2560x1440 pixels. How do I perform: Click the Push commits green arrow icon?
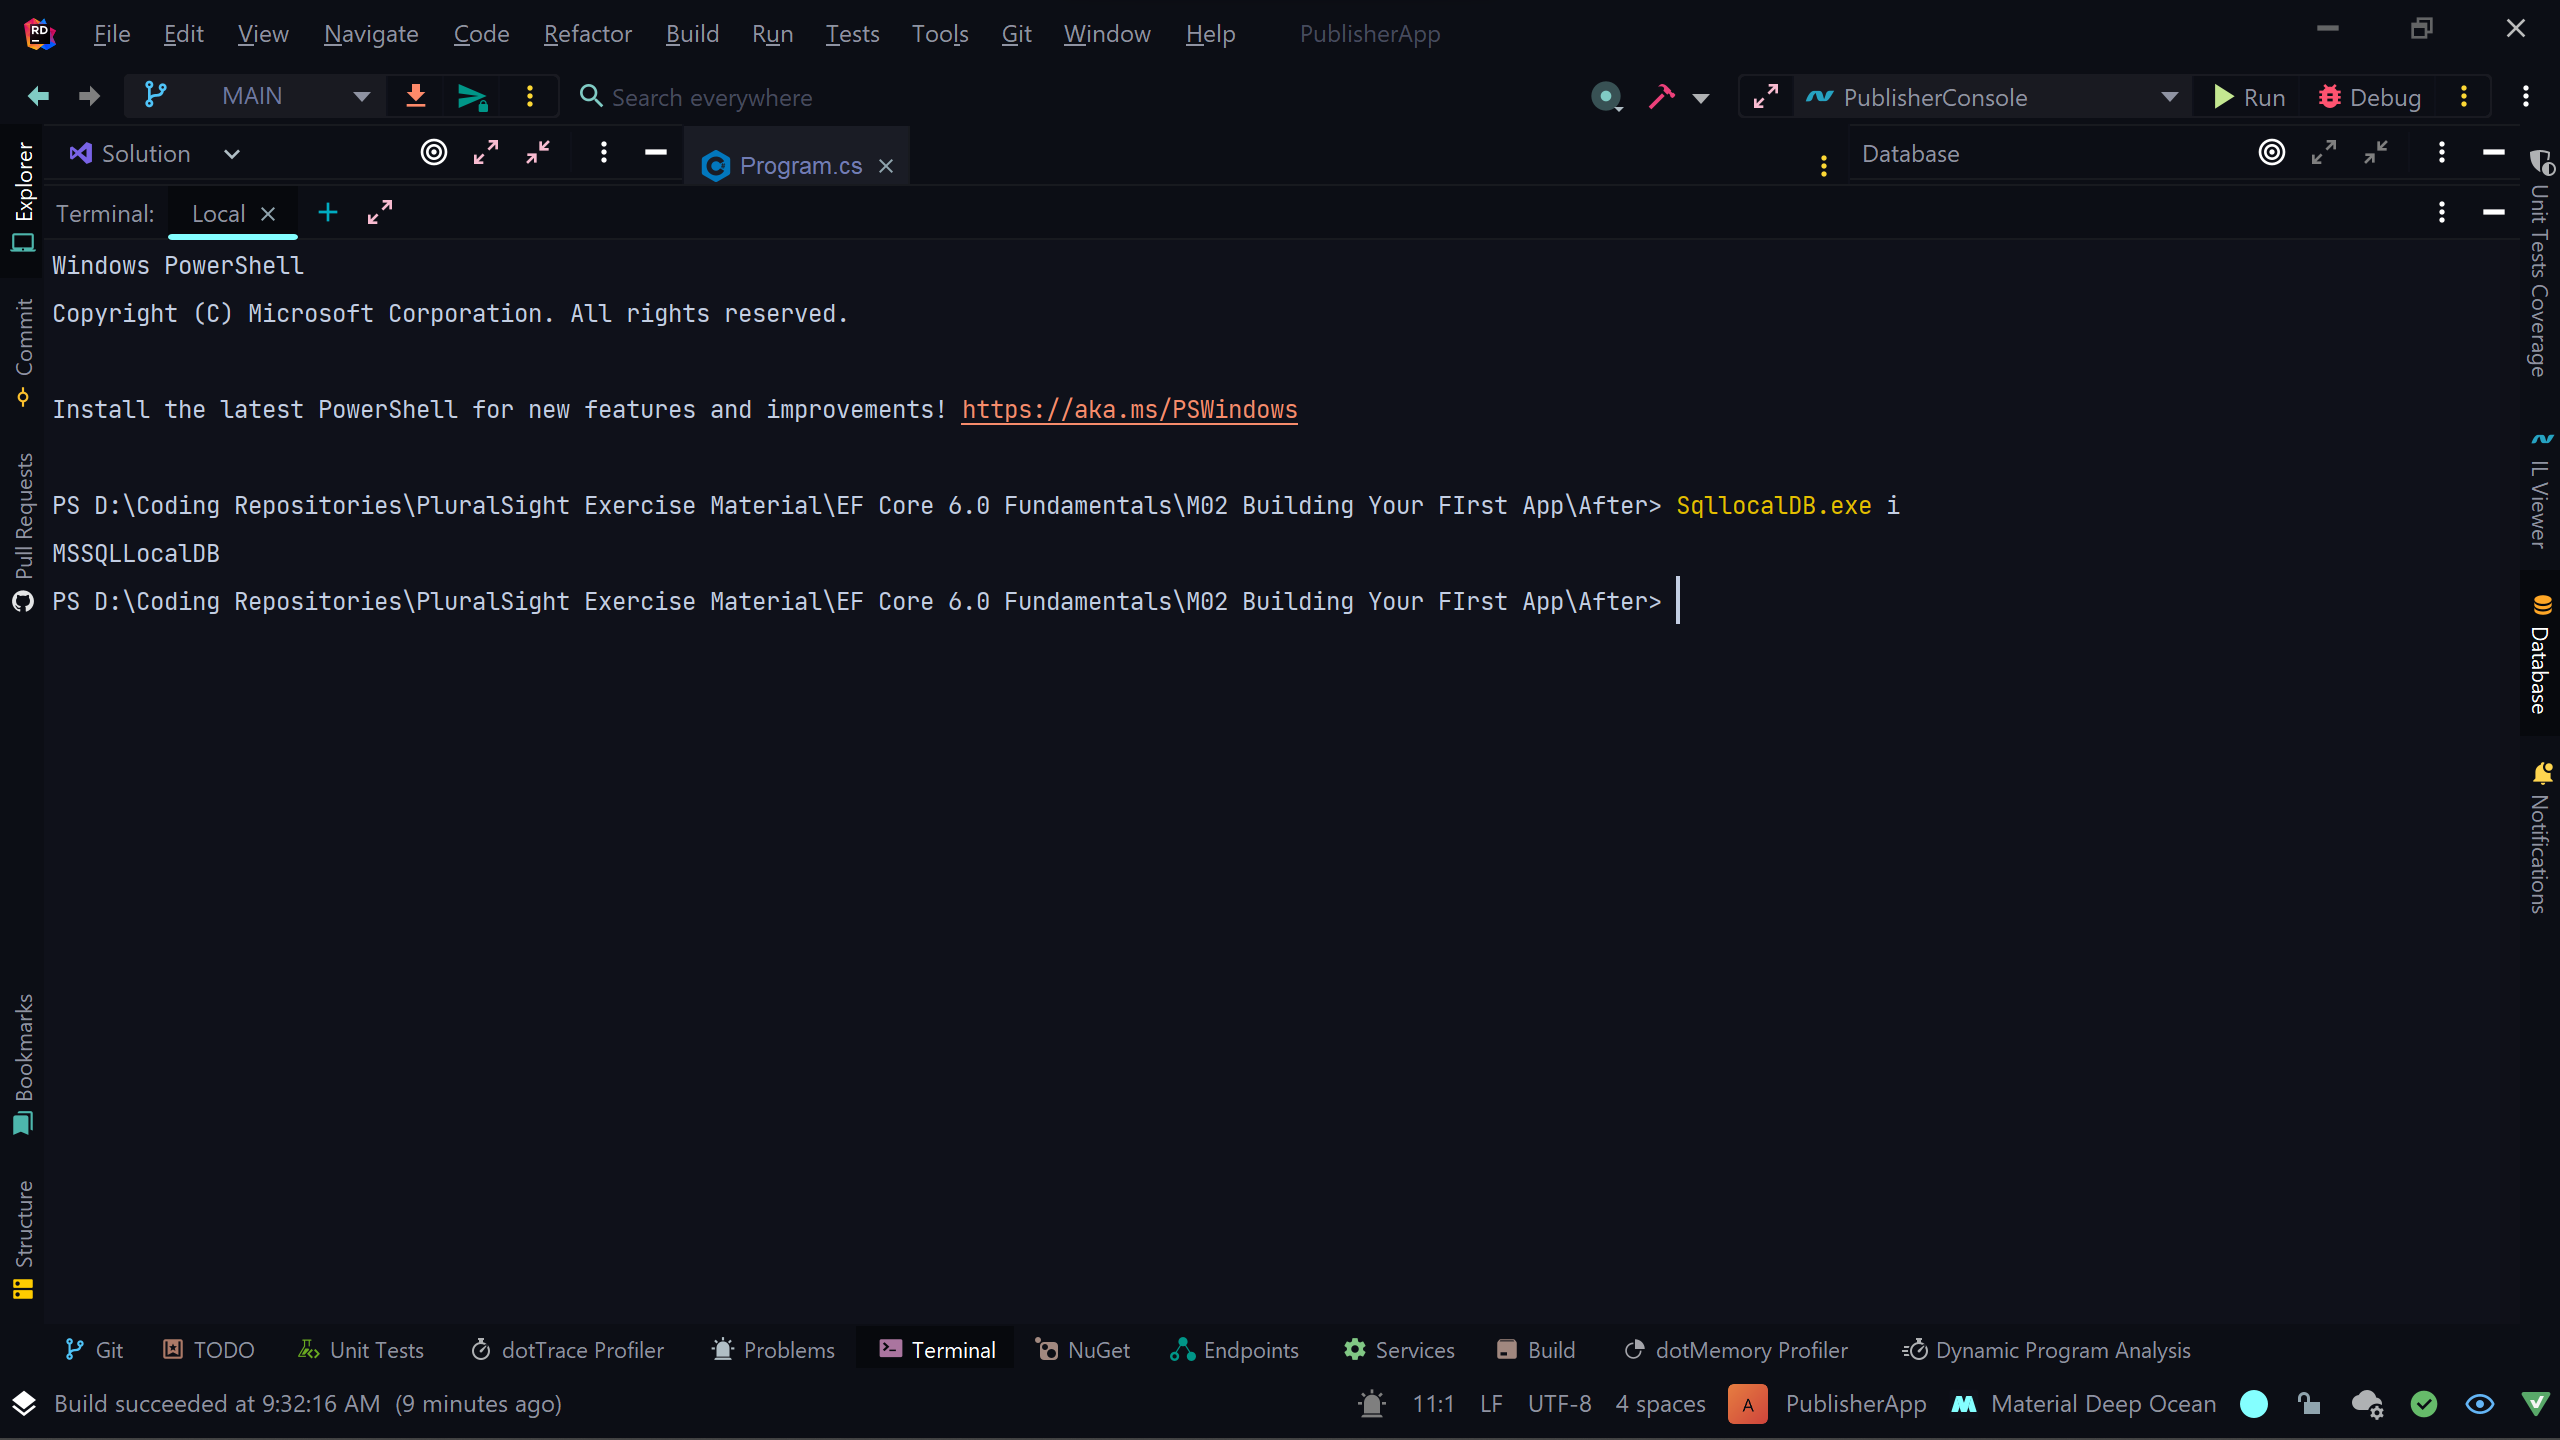pos(472,97)
